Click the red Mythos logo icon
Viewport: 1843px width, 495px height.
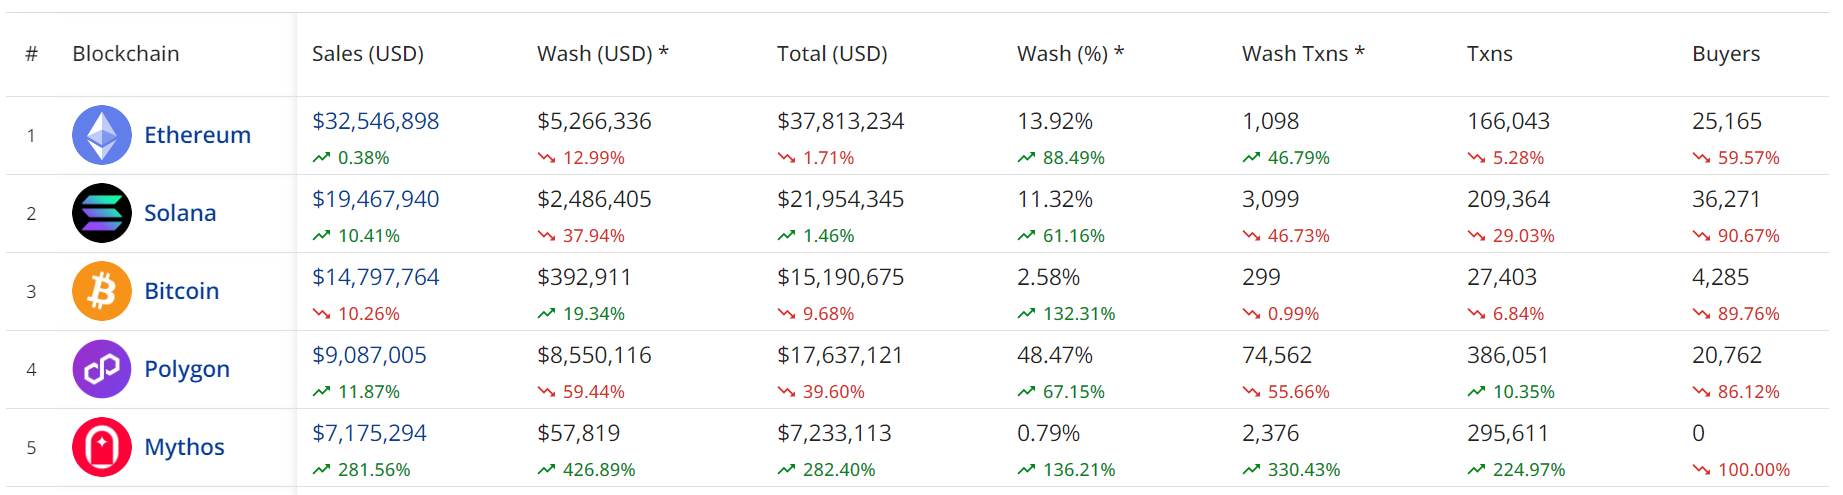(102, 447)
